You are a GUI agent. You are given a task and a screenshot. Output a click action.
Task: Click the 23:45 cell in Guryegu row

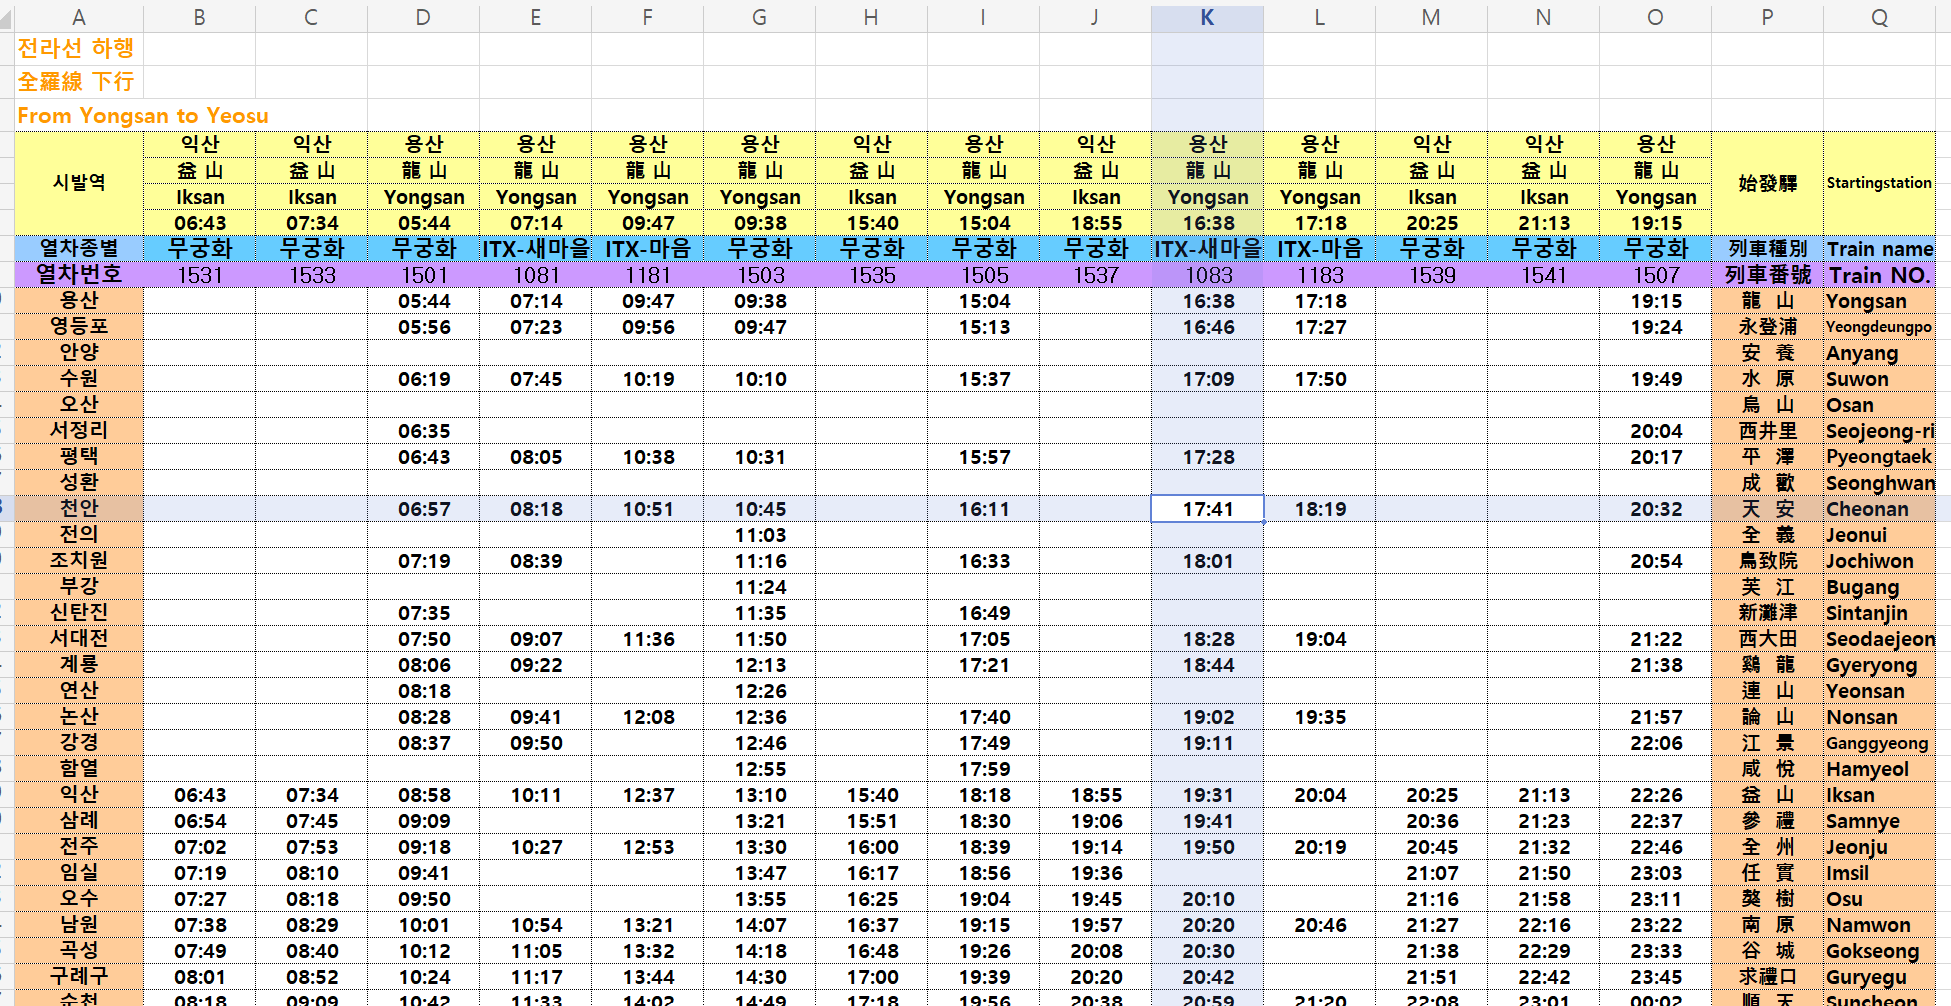click(1656, 977)
